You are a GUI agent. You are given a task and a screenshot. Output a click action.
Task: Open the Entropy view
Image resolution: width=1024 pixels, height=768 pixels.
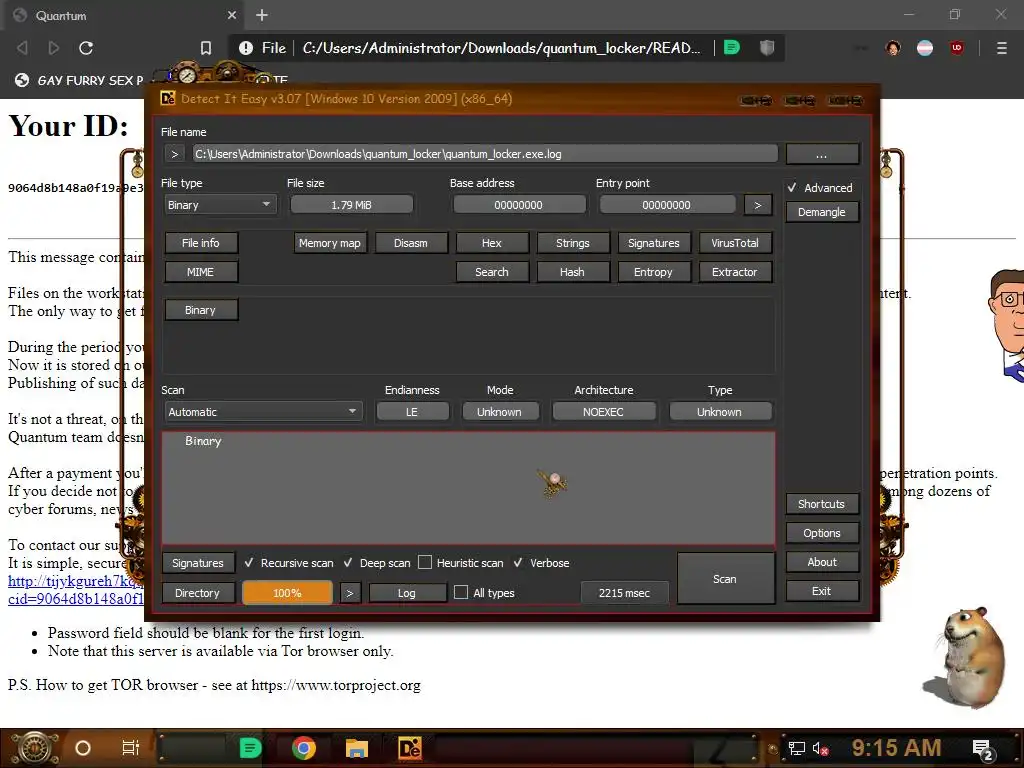pyautogui.click(x=654, y=272)
